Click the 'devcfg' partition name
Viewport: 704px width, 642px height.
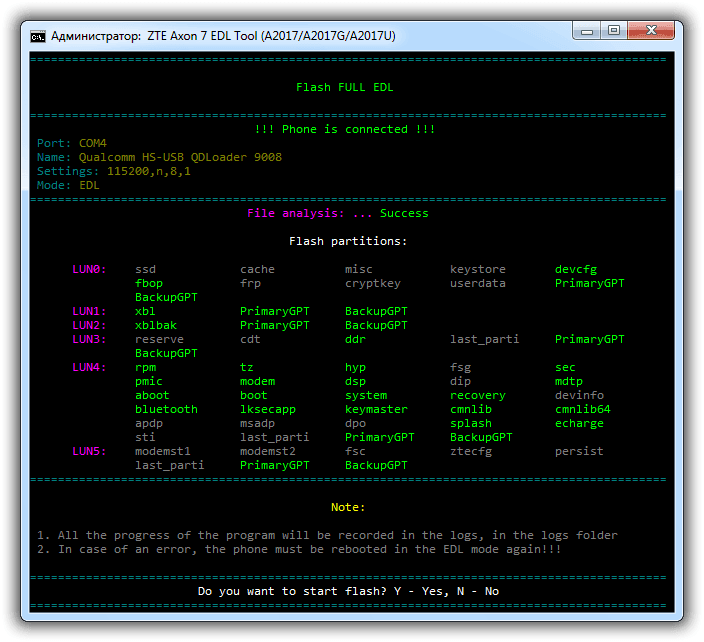tap(576, 269)
